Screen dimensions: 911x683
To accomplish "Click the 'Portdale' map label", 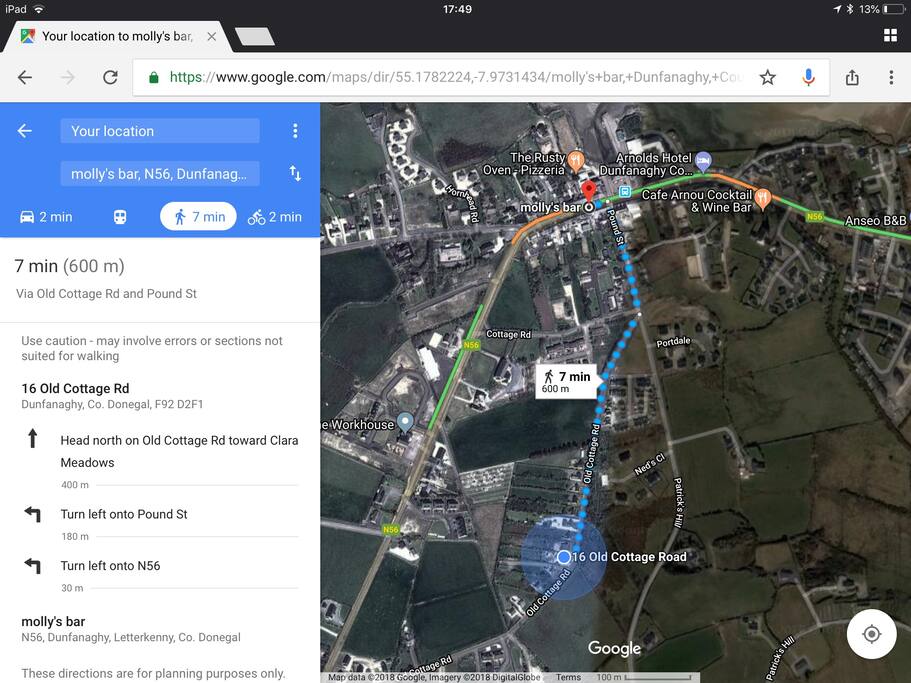I will [x=673, y=342].
